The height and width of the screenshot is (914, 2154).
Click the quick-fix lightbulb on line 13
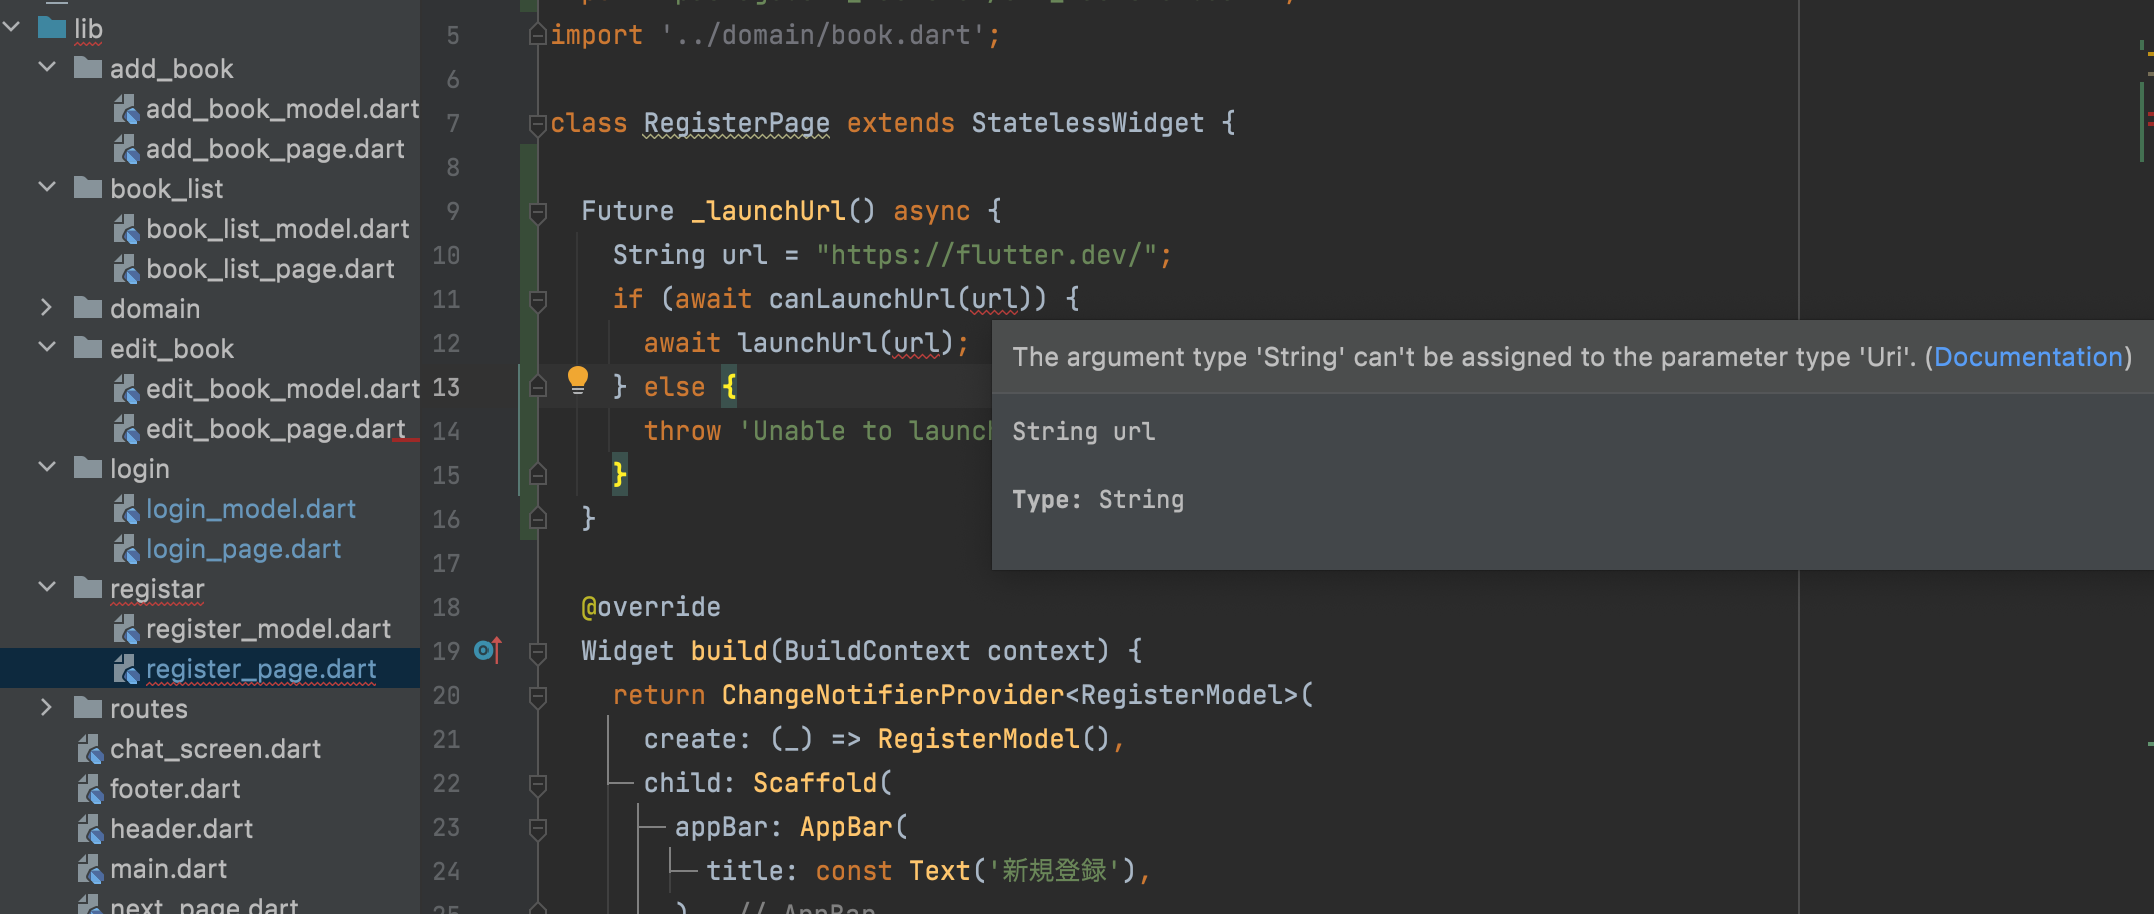pyautogui.click(x=578, y=379)
